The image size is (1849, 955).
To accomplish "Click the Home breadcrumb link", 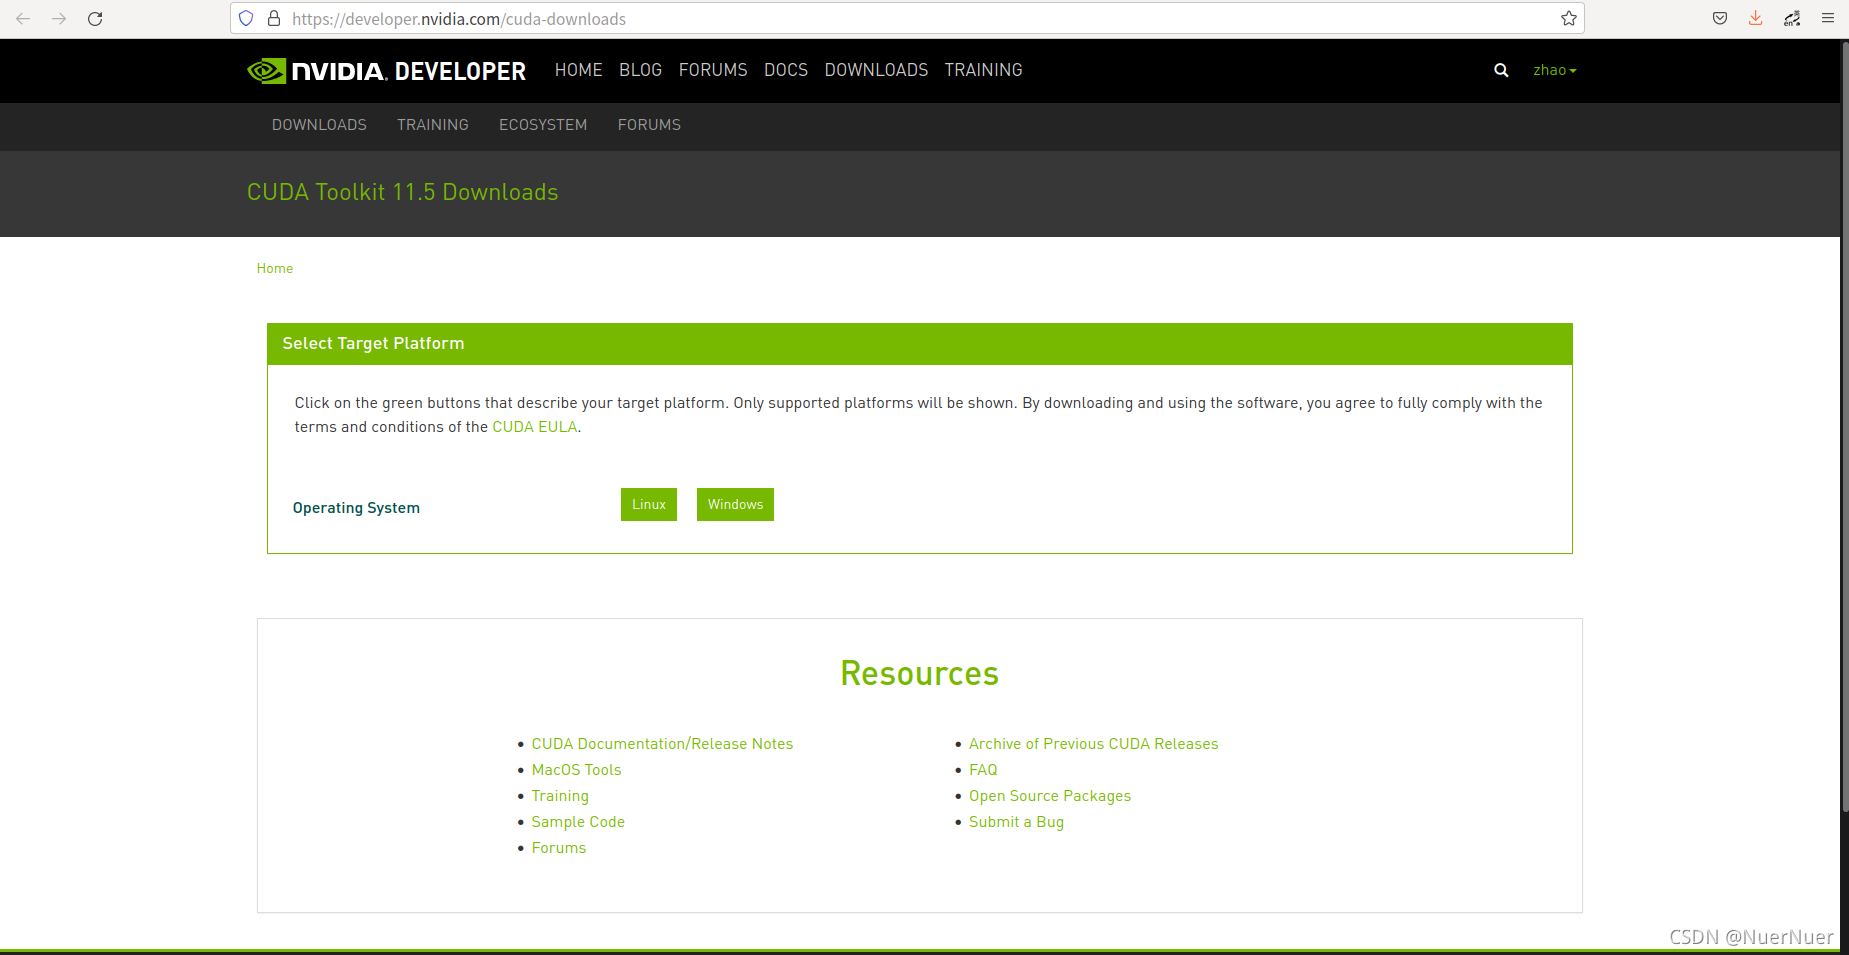I will (275, 268).
